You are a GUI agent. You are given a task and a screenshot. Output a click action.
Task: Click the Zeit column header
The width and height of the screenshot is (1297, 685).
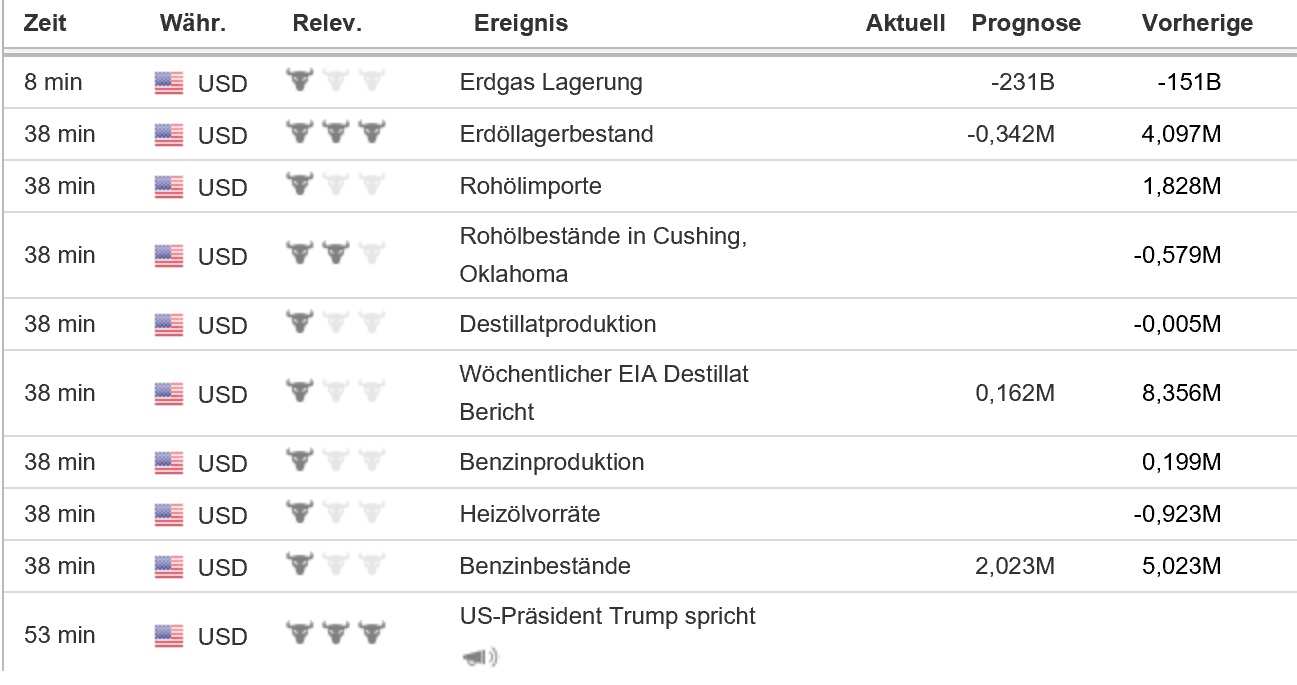click(45, 23)
